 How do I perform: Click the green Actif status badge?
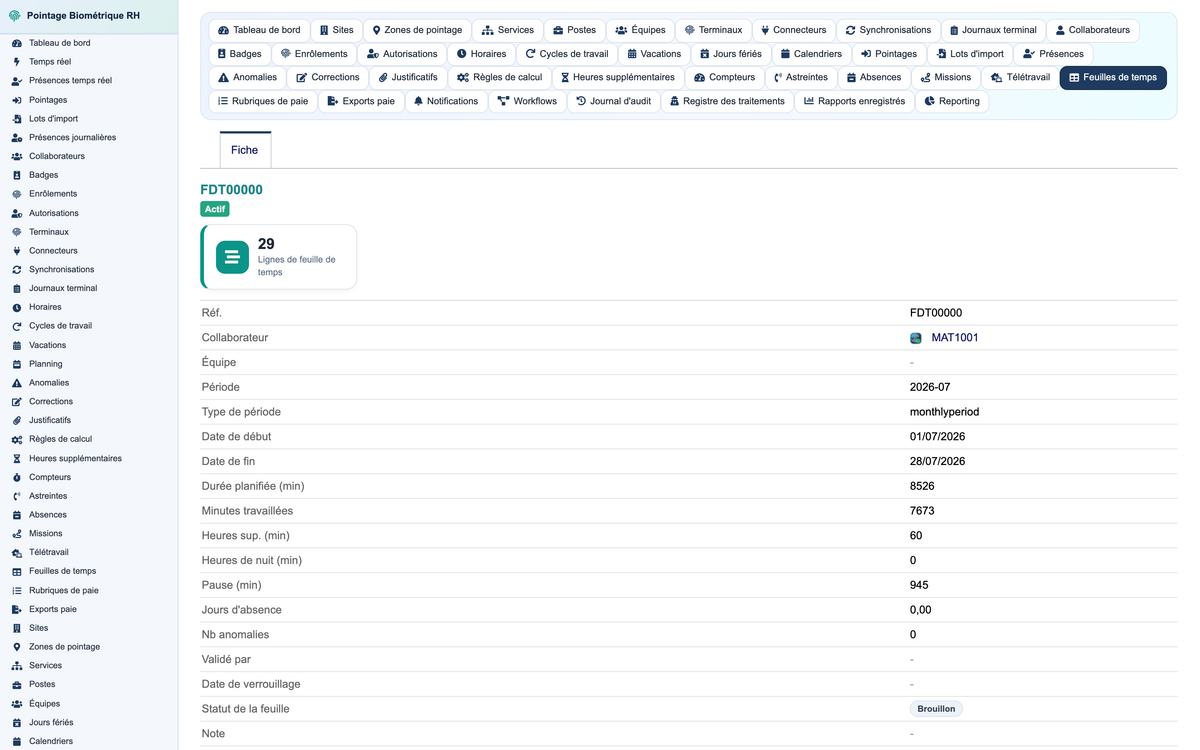click(x=215, y=209)
